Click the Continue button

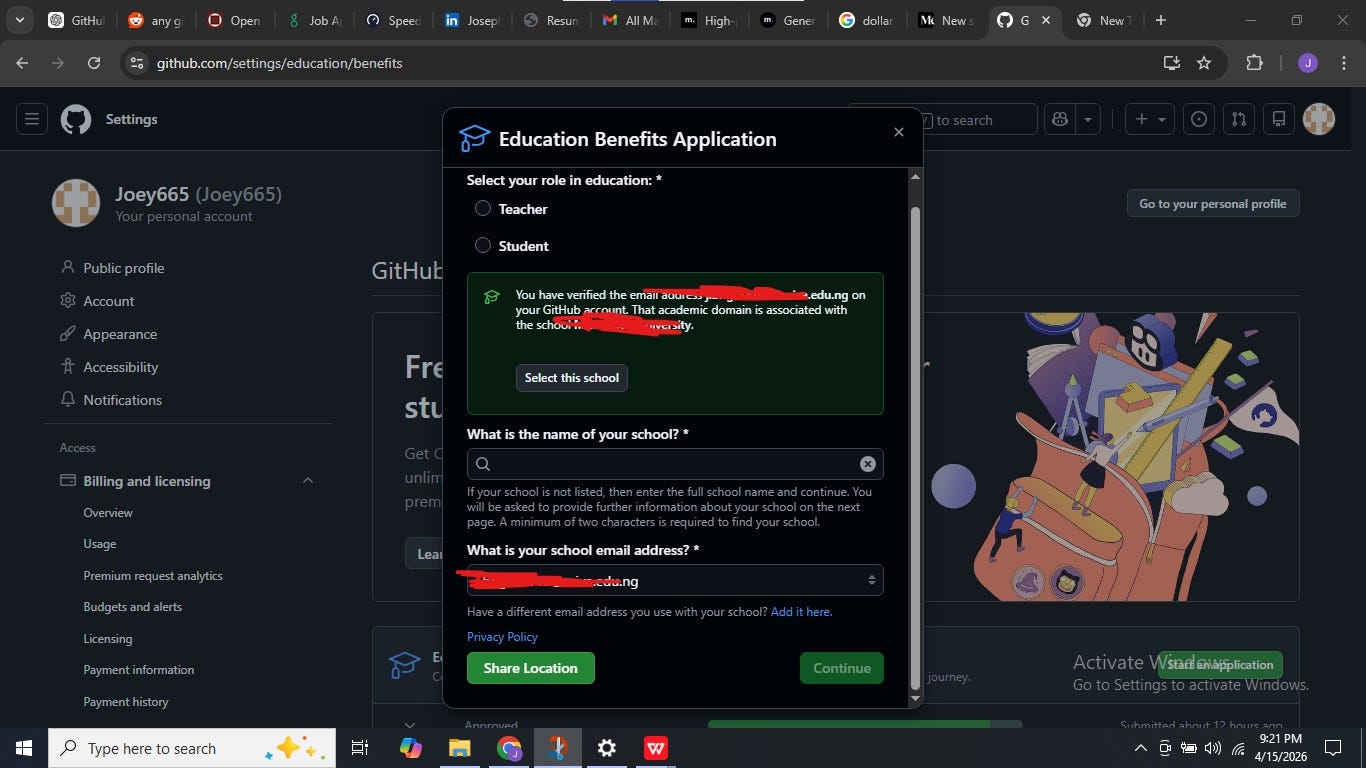(842, 668)
